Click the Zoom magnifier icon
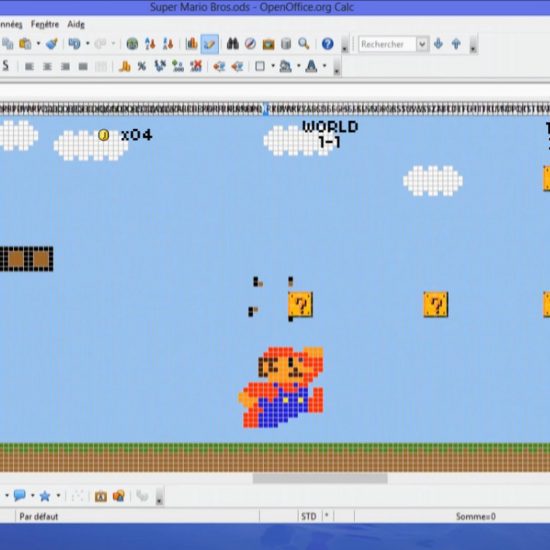This screenshot has width=550, height=550. pos(304,44)
